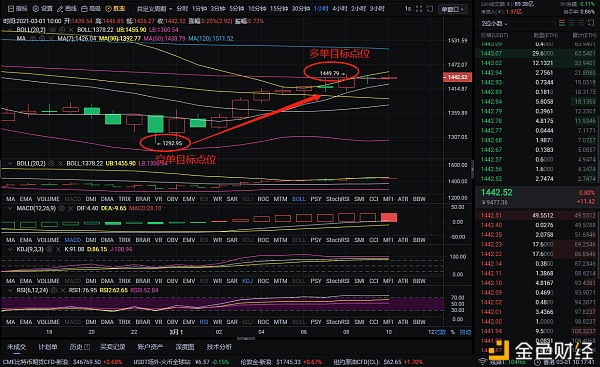Image resolution: width=600 pixels, height=367 pixels.
Task: Choose VOLUME in MACD panel indicator row
Action: point(48,240)
